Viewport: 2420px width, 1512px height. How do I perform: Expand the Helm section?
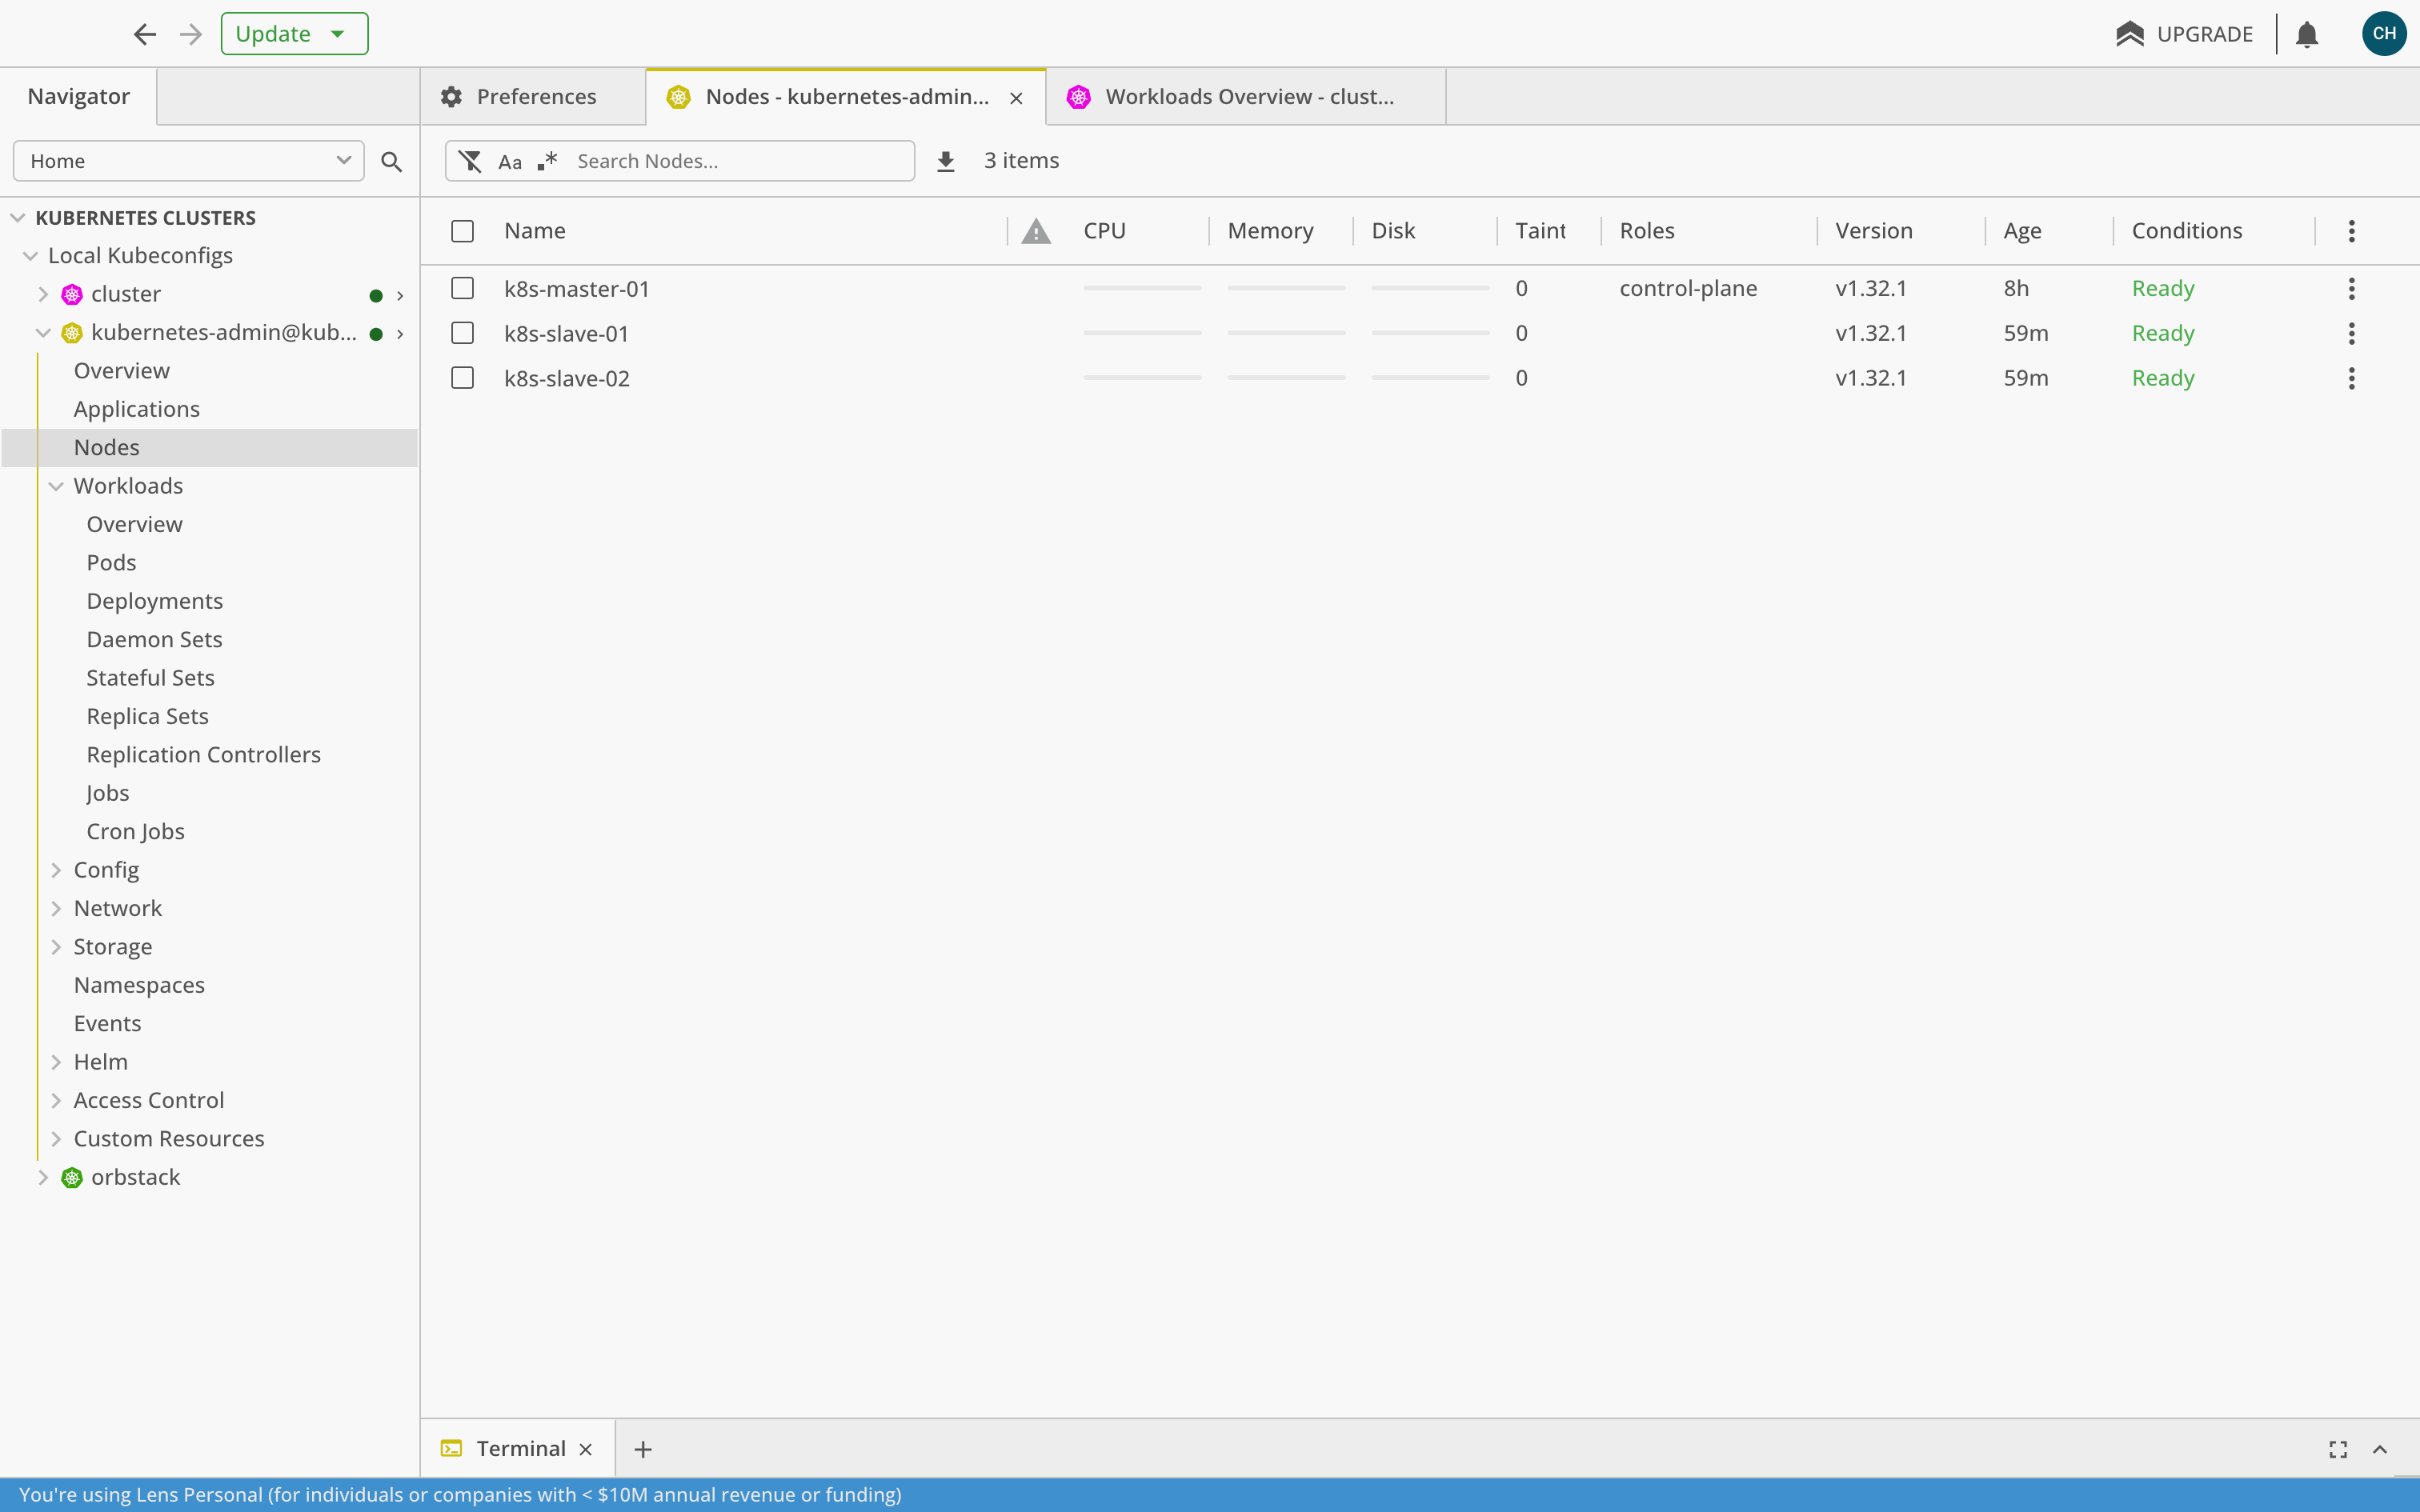click(x=56, y=1062)
